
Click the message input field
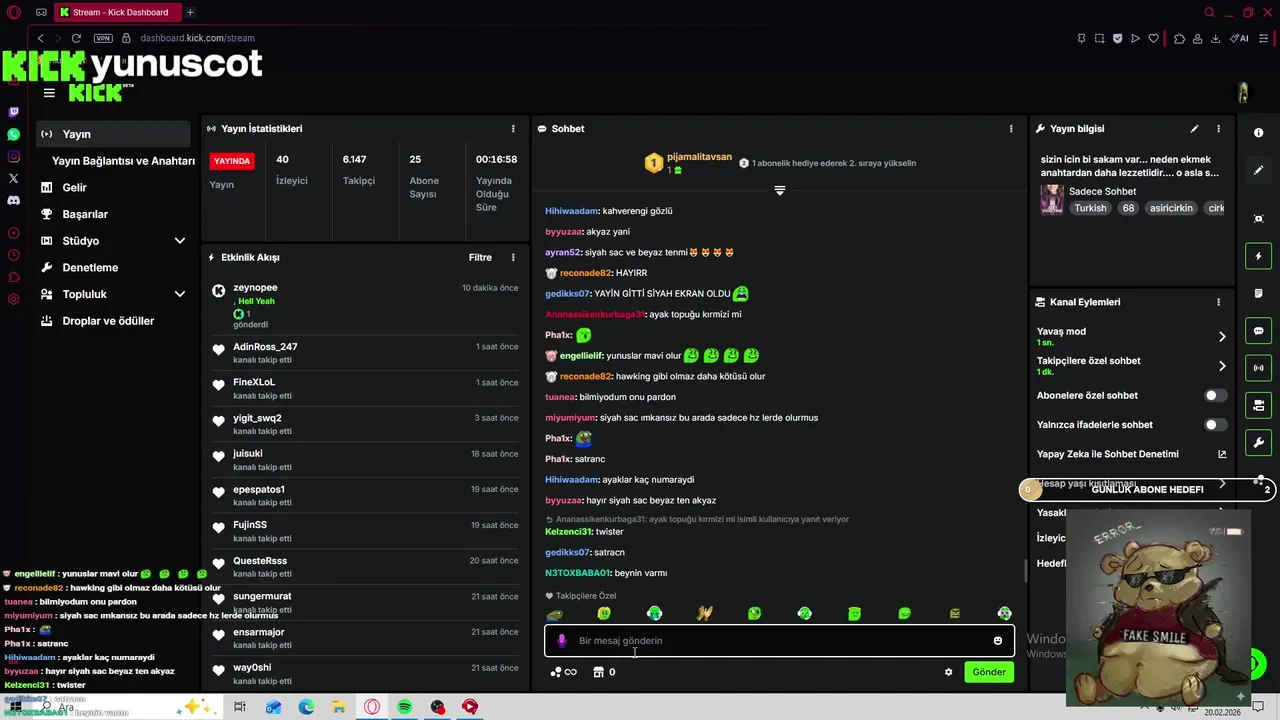[x=779, y=641]
